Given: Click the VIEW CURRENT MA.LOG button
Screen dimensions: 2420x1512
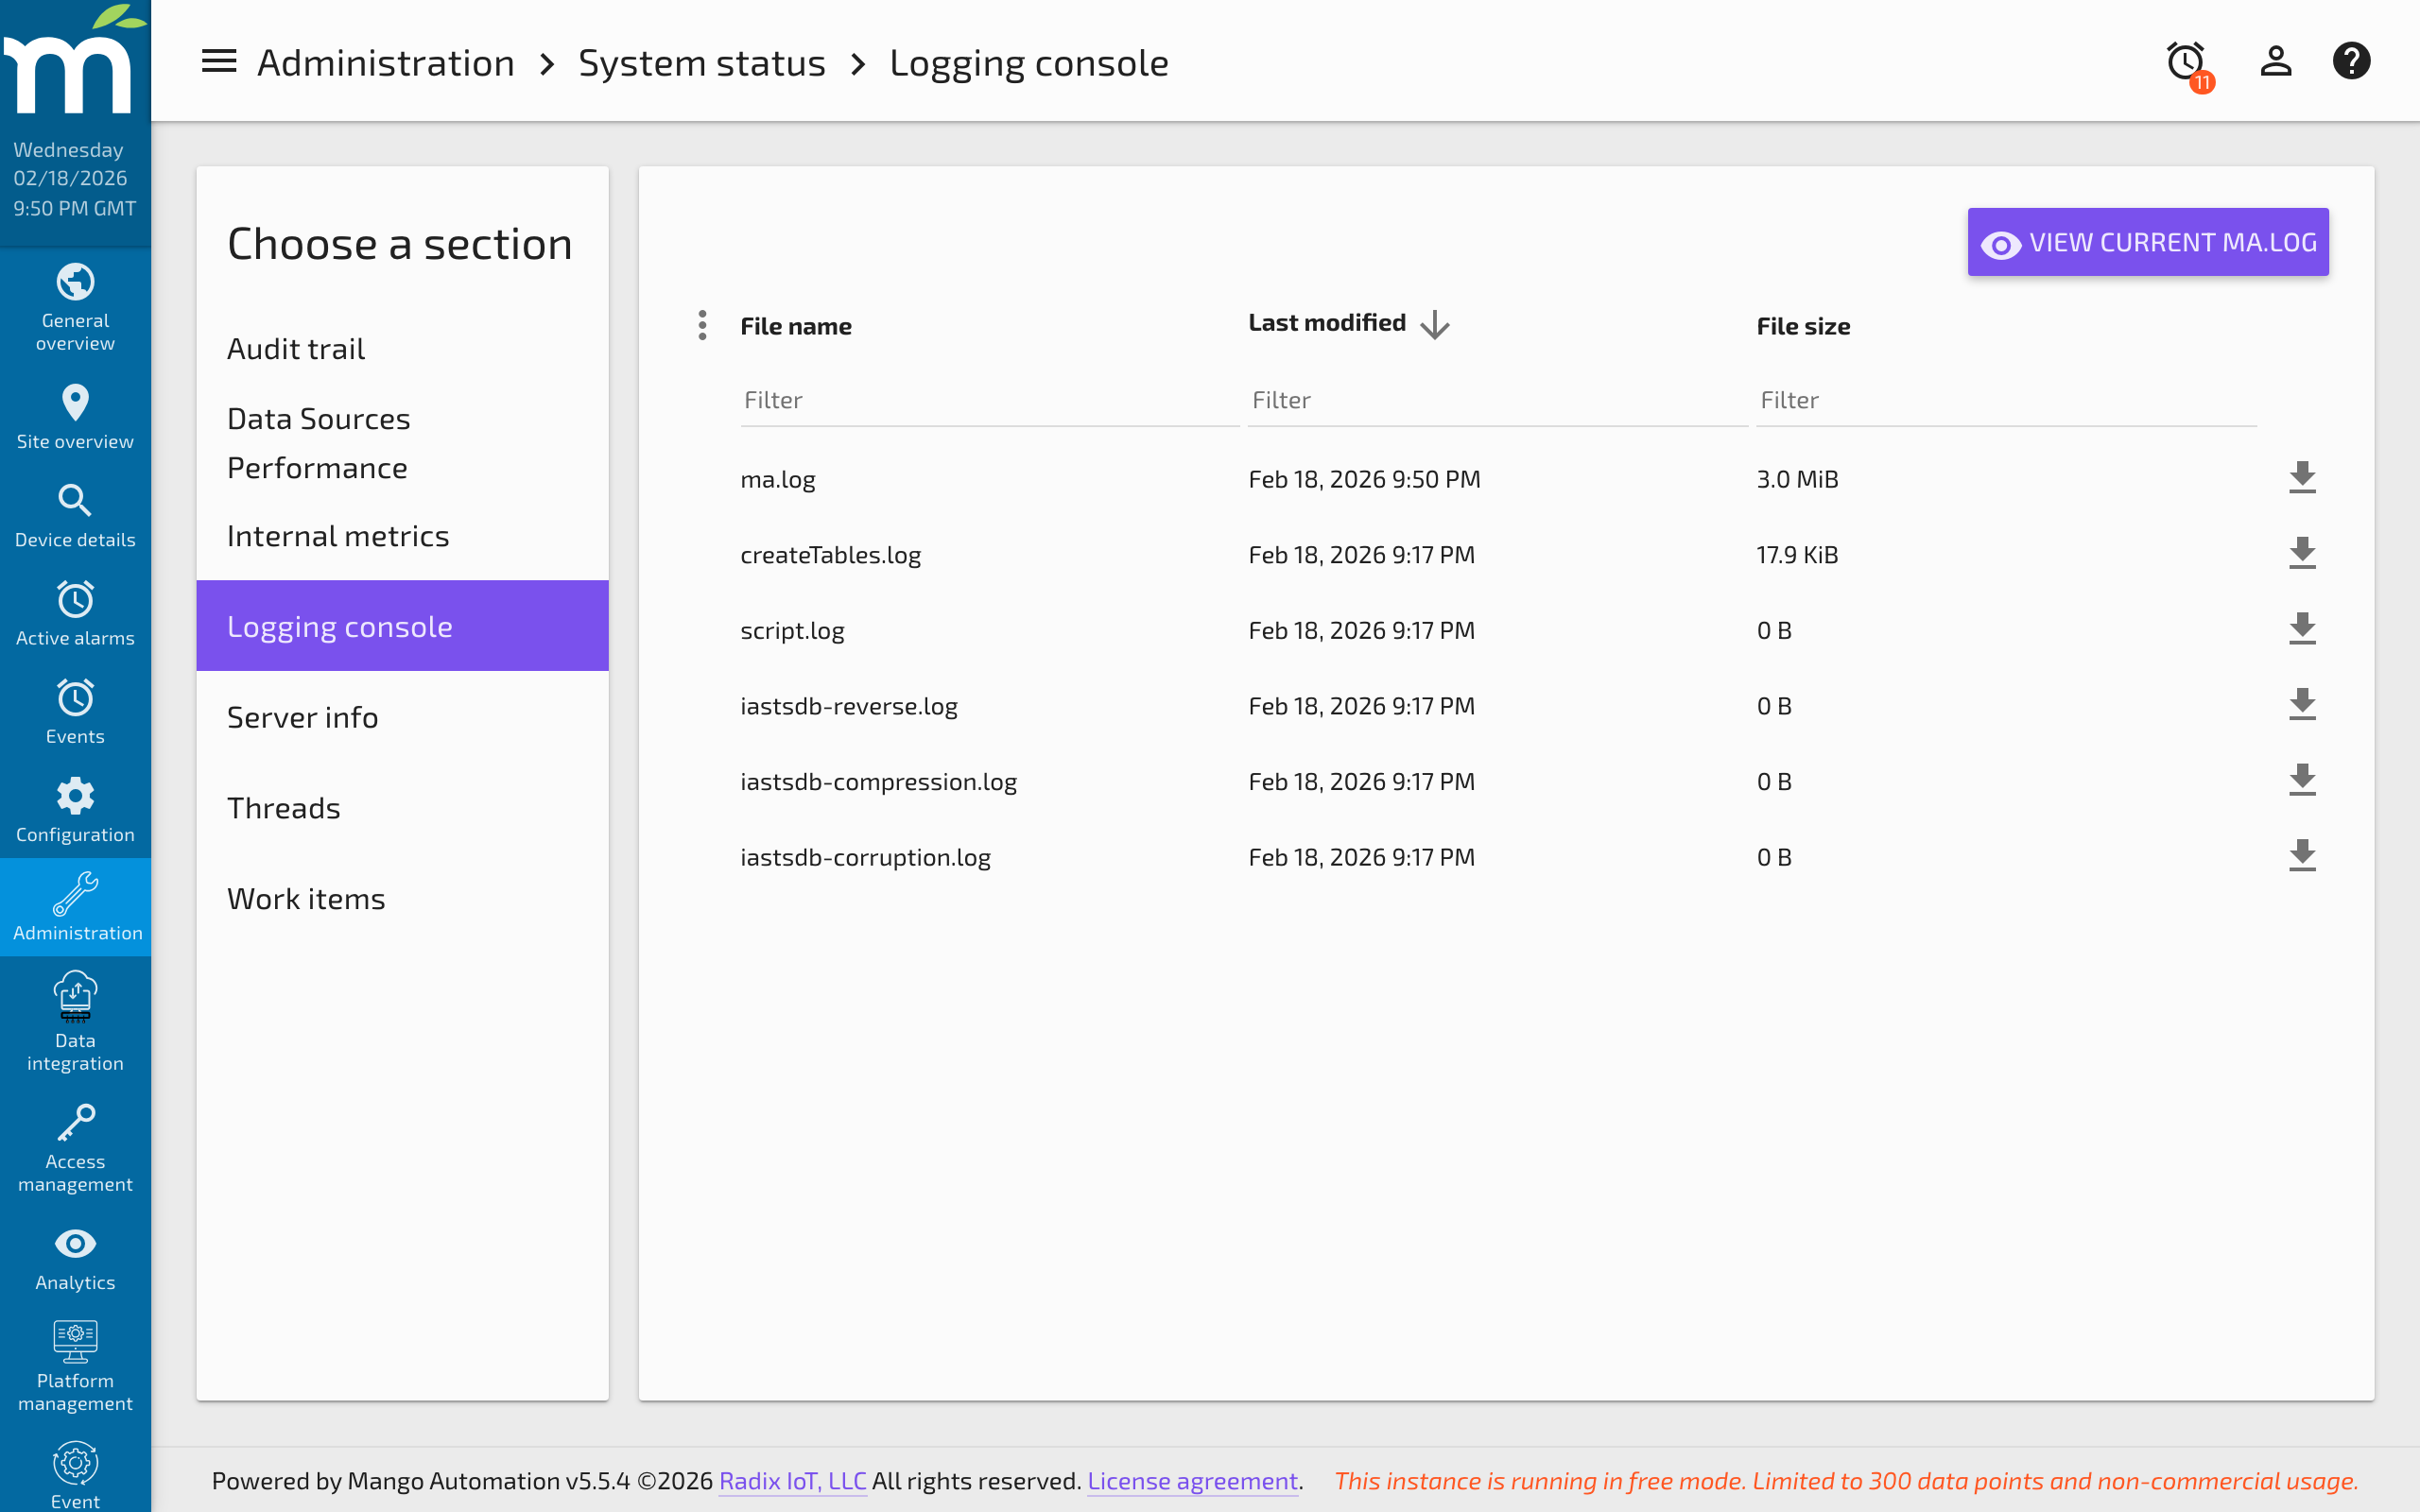Looking at the screenshot, I should [x=2147, y=241].
